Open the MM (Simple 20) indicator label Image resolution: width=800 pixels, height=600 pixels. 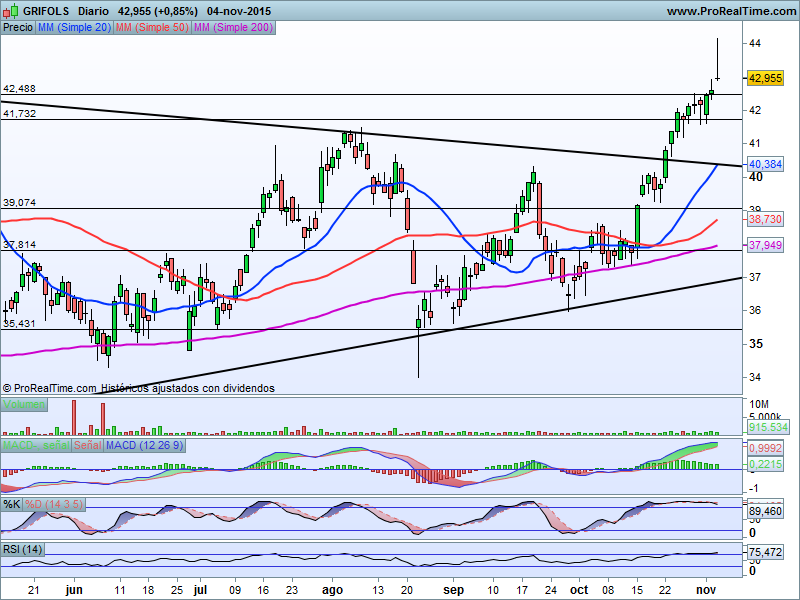tap(74, 28)
